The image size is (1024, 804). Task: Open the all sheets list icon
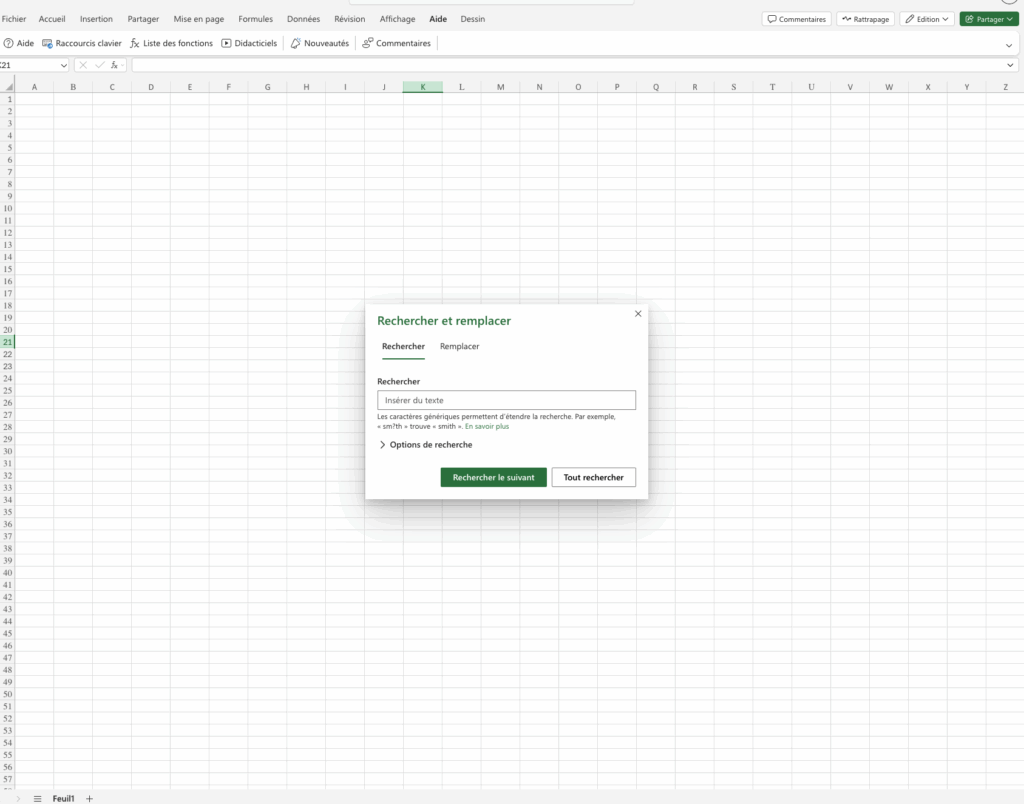click(37, 798)
